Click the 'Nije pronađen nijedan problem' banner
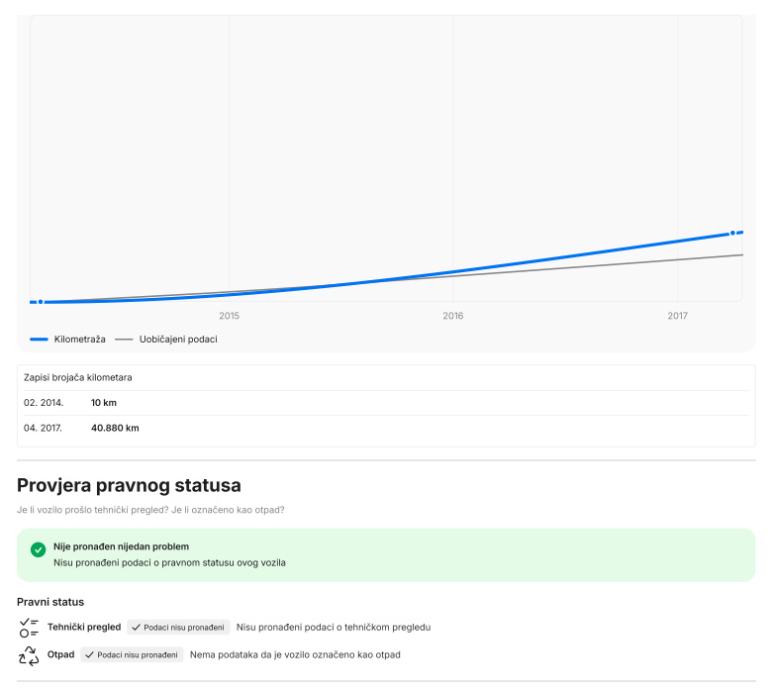Screen dimensions: 773x690 point(386,555)
